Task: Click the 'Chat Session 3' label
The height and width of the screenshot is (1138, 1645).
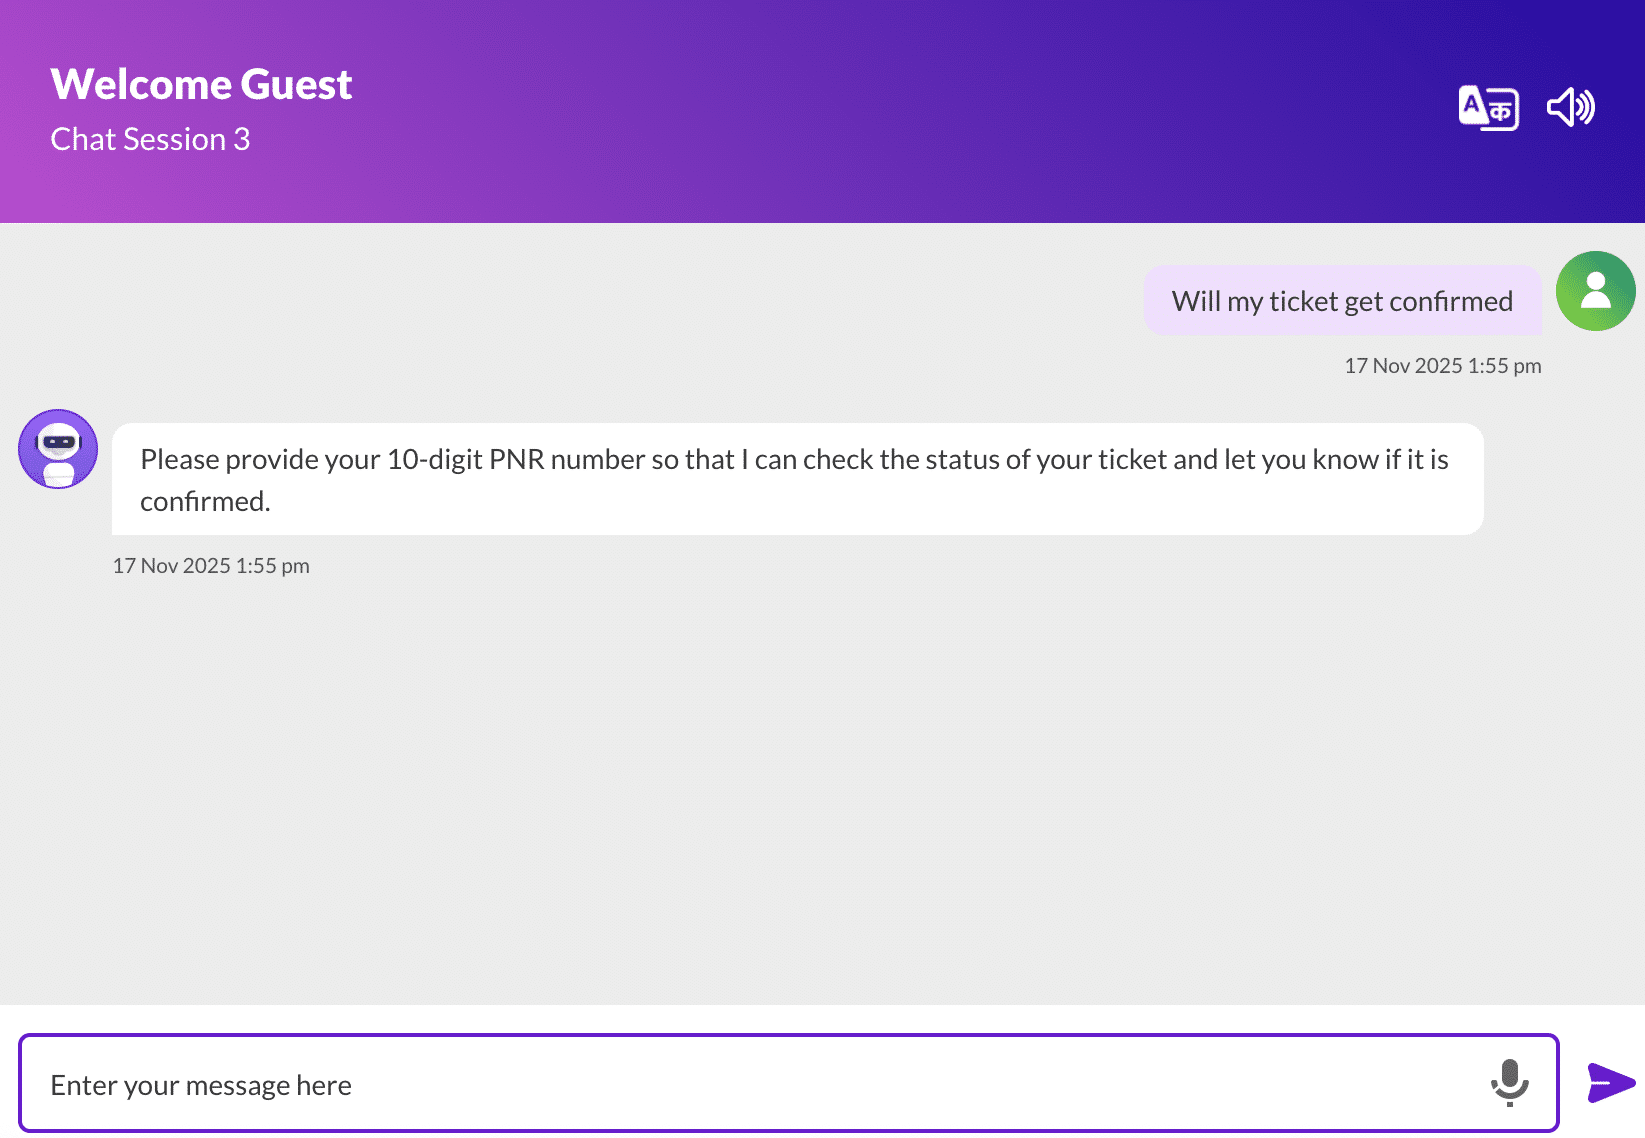Action: [150, 139]
